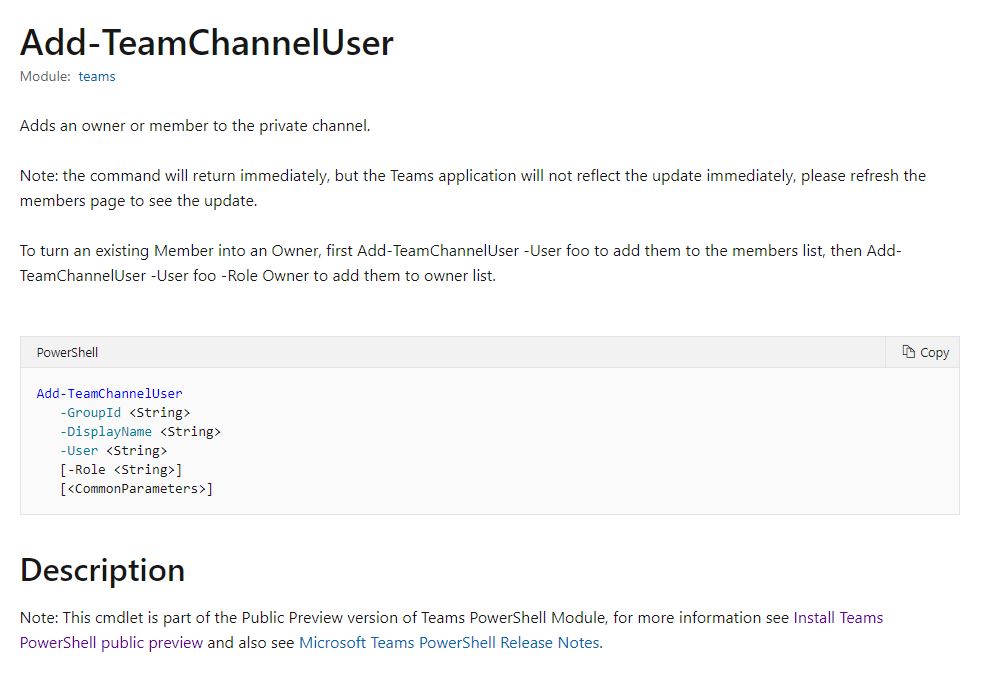Click the [-Role <String>] line in code

click(121, 470)
